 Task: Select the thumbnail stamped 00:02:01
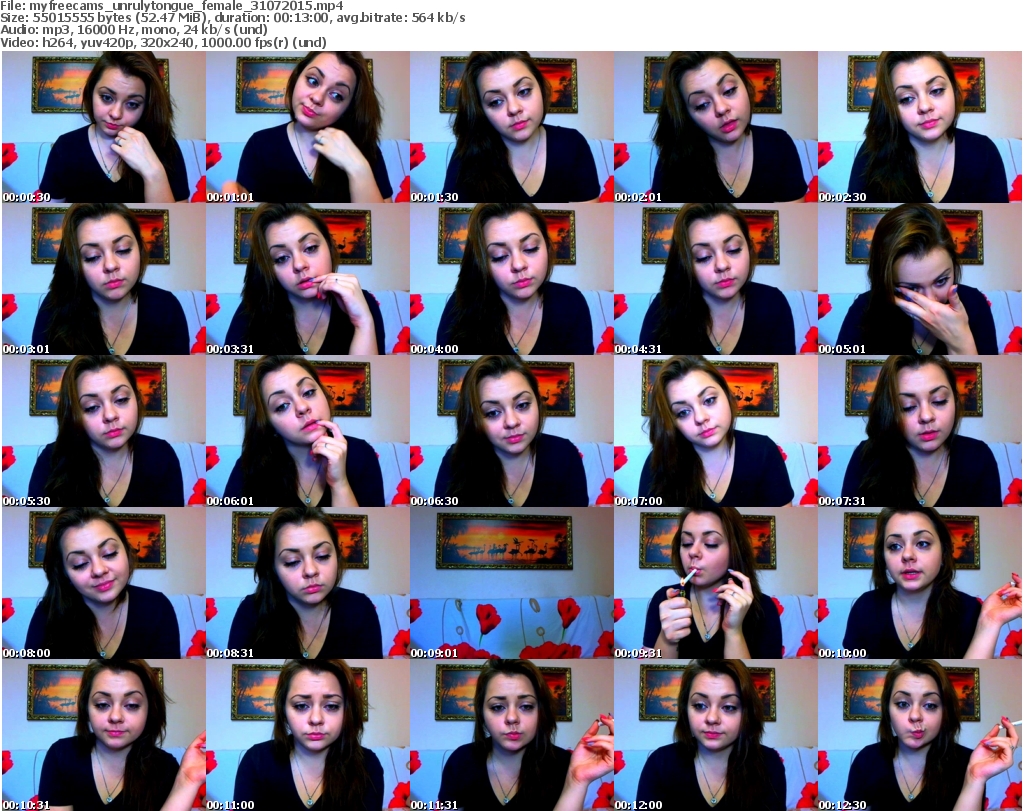[x=715, y=127]
